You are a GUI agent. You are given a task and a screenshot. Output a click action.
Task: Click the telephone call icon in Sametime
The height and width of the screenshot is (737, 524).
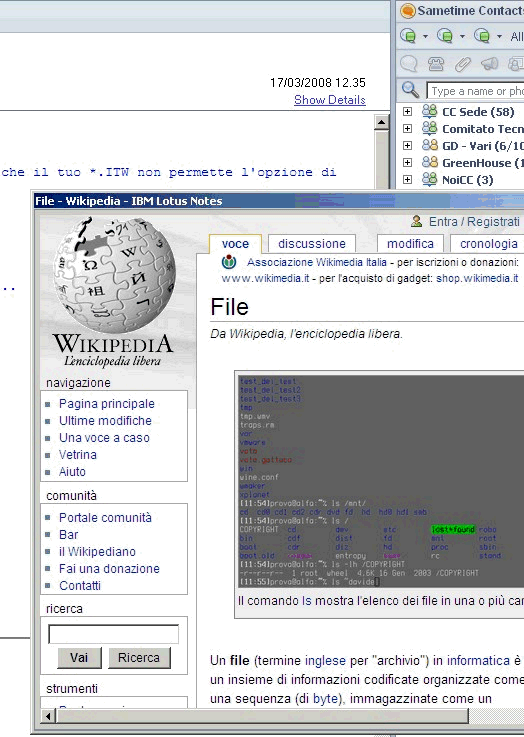pyautogui.click(x=436, y=64)
